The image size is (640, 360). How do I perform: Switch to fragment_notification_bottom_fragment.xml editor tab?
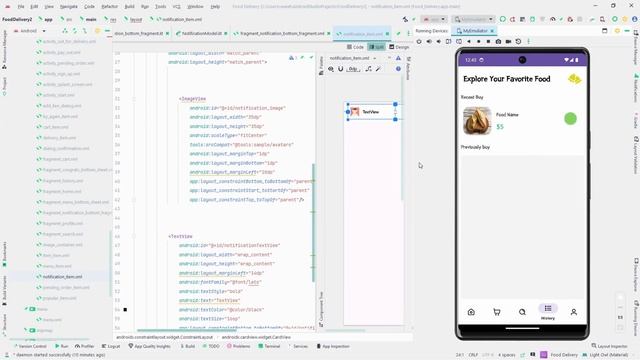[x=282, y=33]
